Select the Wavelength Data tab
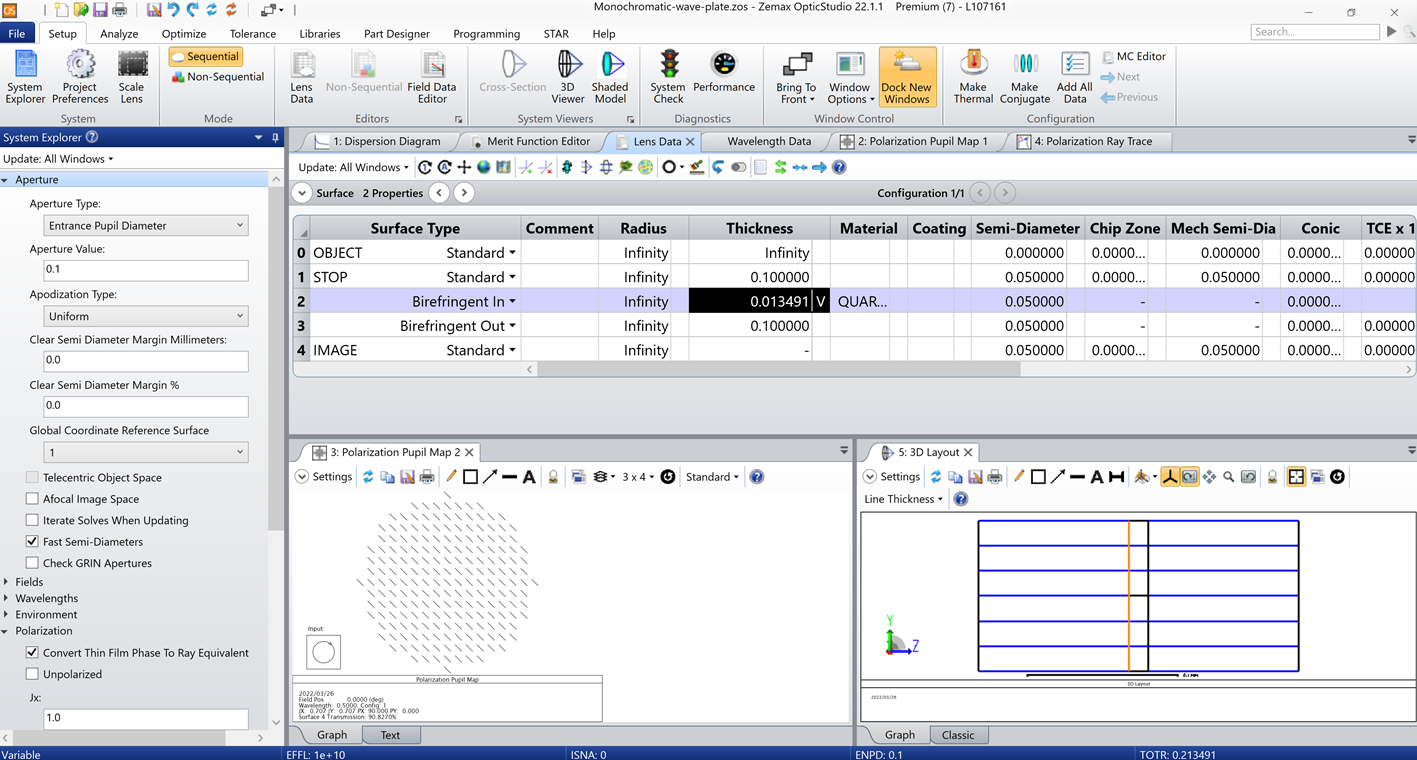Image resolution: width=1417 pixels, height=760 pixels. click(769, 141)
